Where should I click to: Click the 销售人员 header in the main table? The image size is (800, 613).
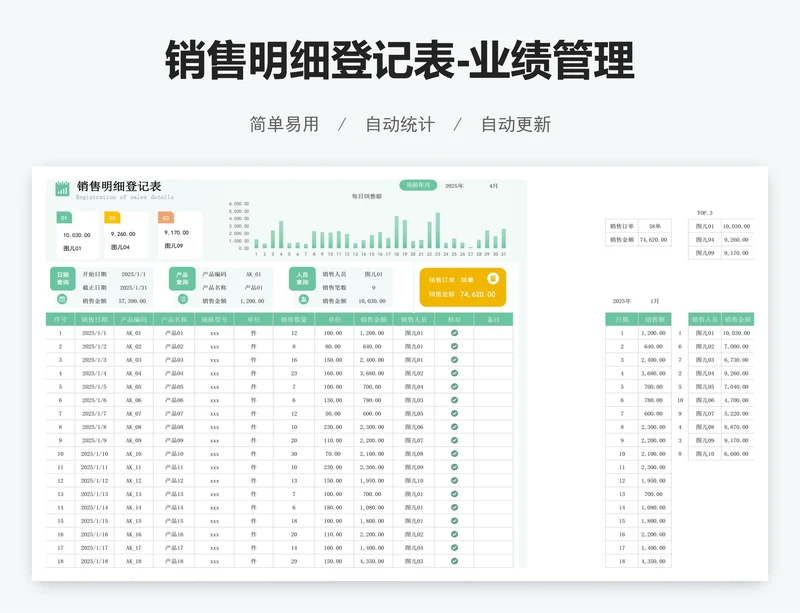tap(414, 320)
